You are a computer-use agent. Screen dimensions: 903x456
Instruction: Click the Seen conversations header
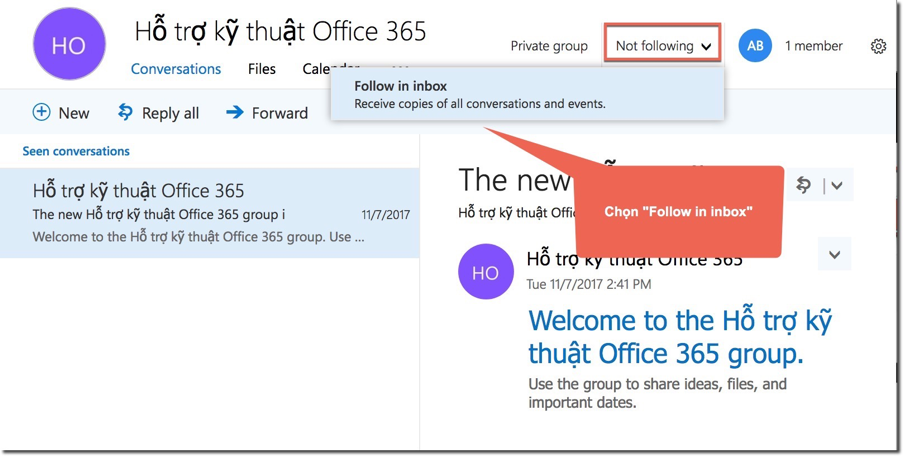coord(76,151)
